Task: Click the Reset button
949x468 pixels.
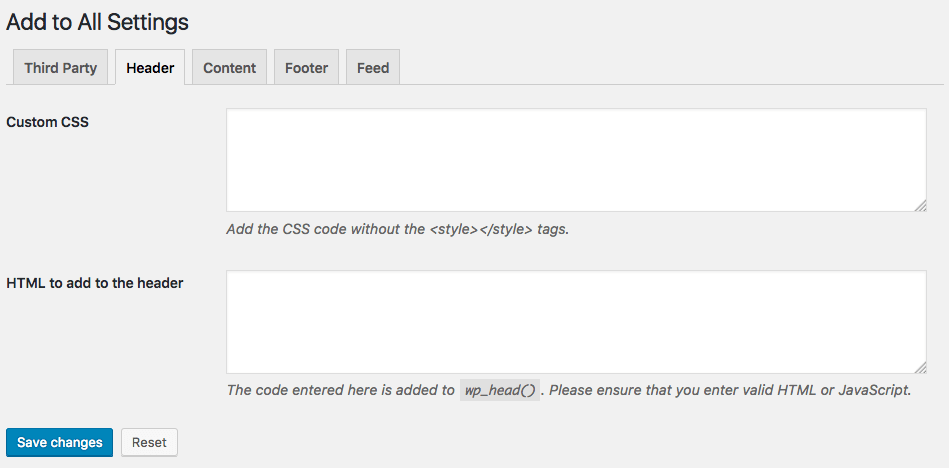Action: (x=149, y=443)
